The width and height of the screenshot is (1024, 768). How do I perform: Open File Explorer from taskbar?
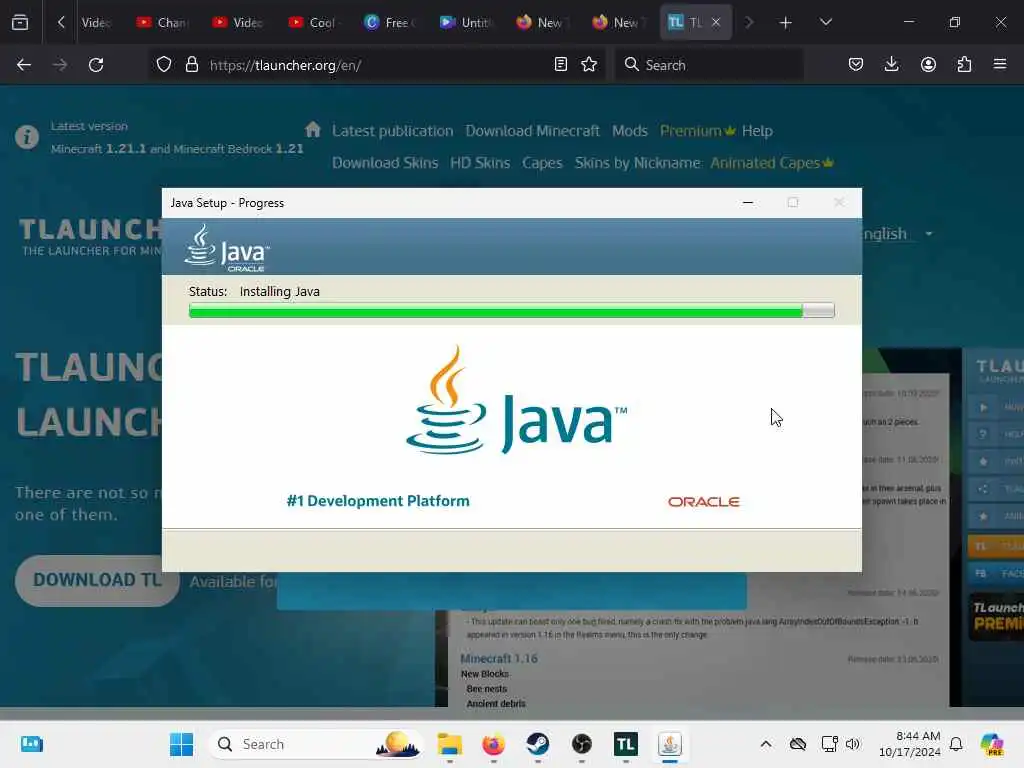[450, 744]
